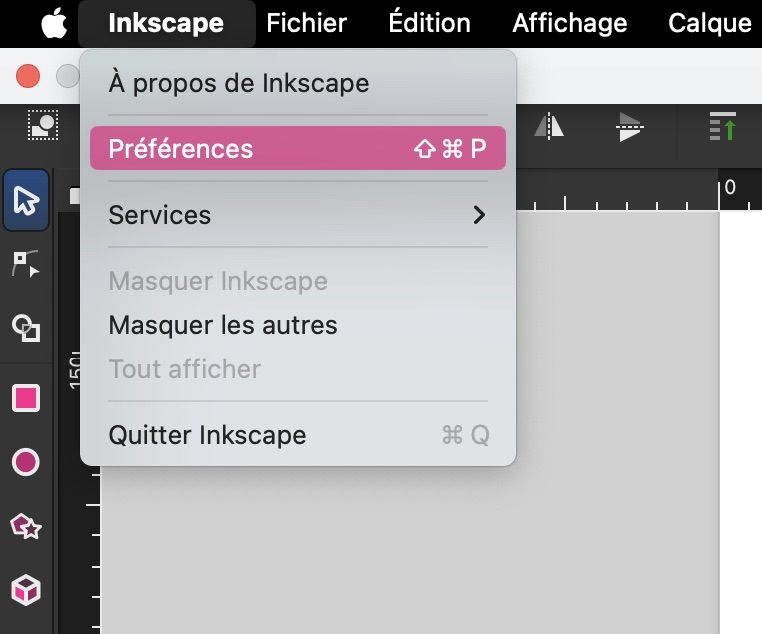Viewport: 762px width, 634px height.
Task: Select the Ellipse circle tool
Action: coord(25,462)
